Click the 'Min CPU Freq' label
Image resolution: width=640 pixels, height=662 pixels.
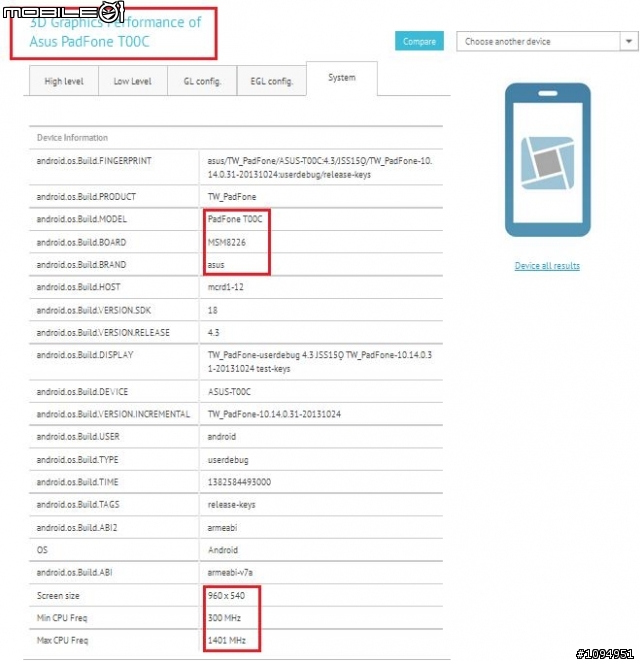coord(62,618)
